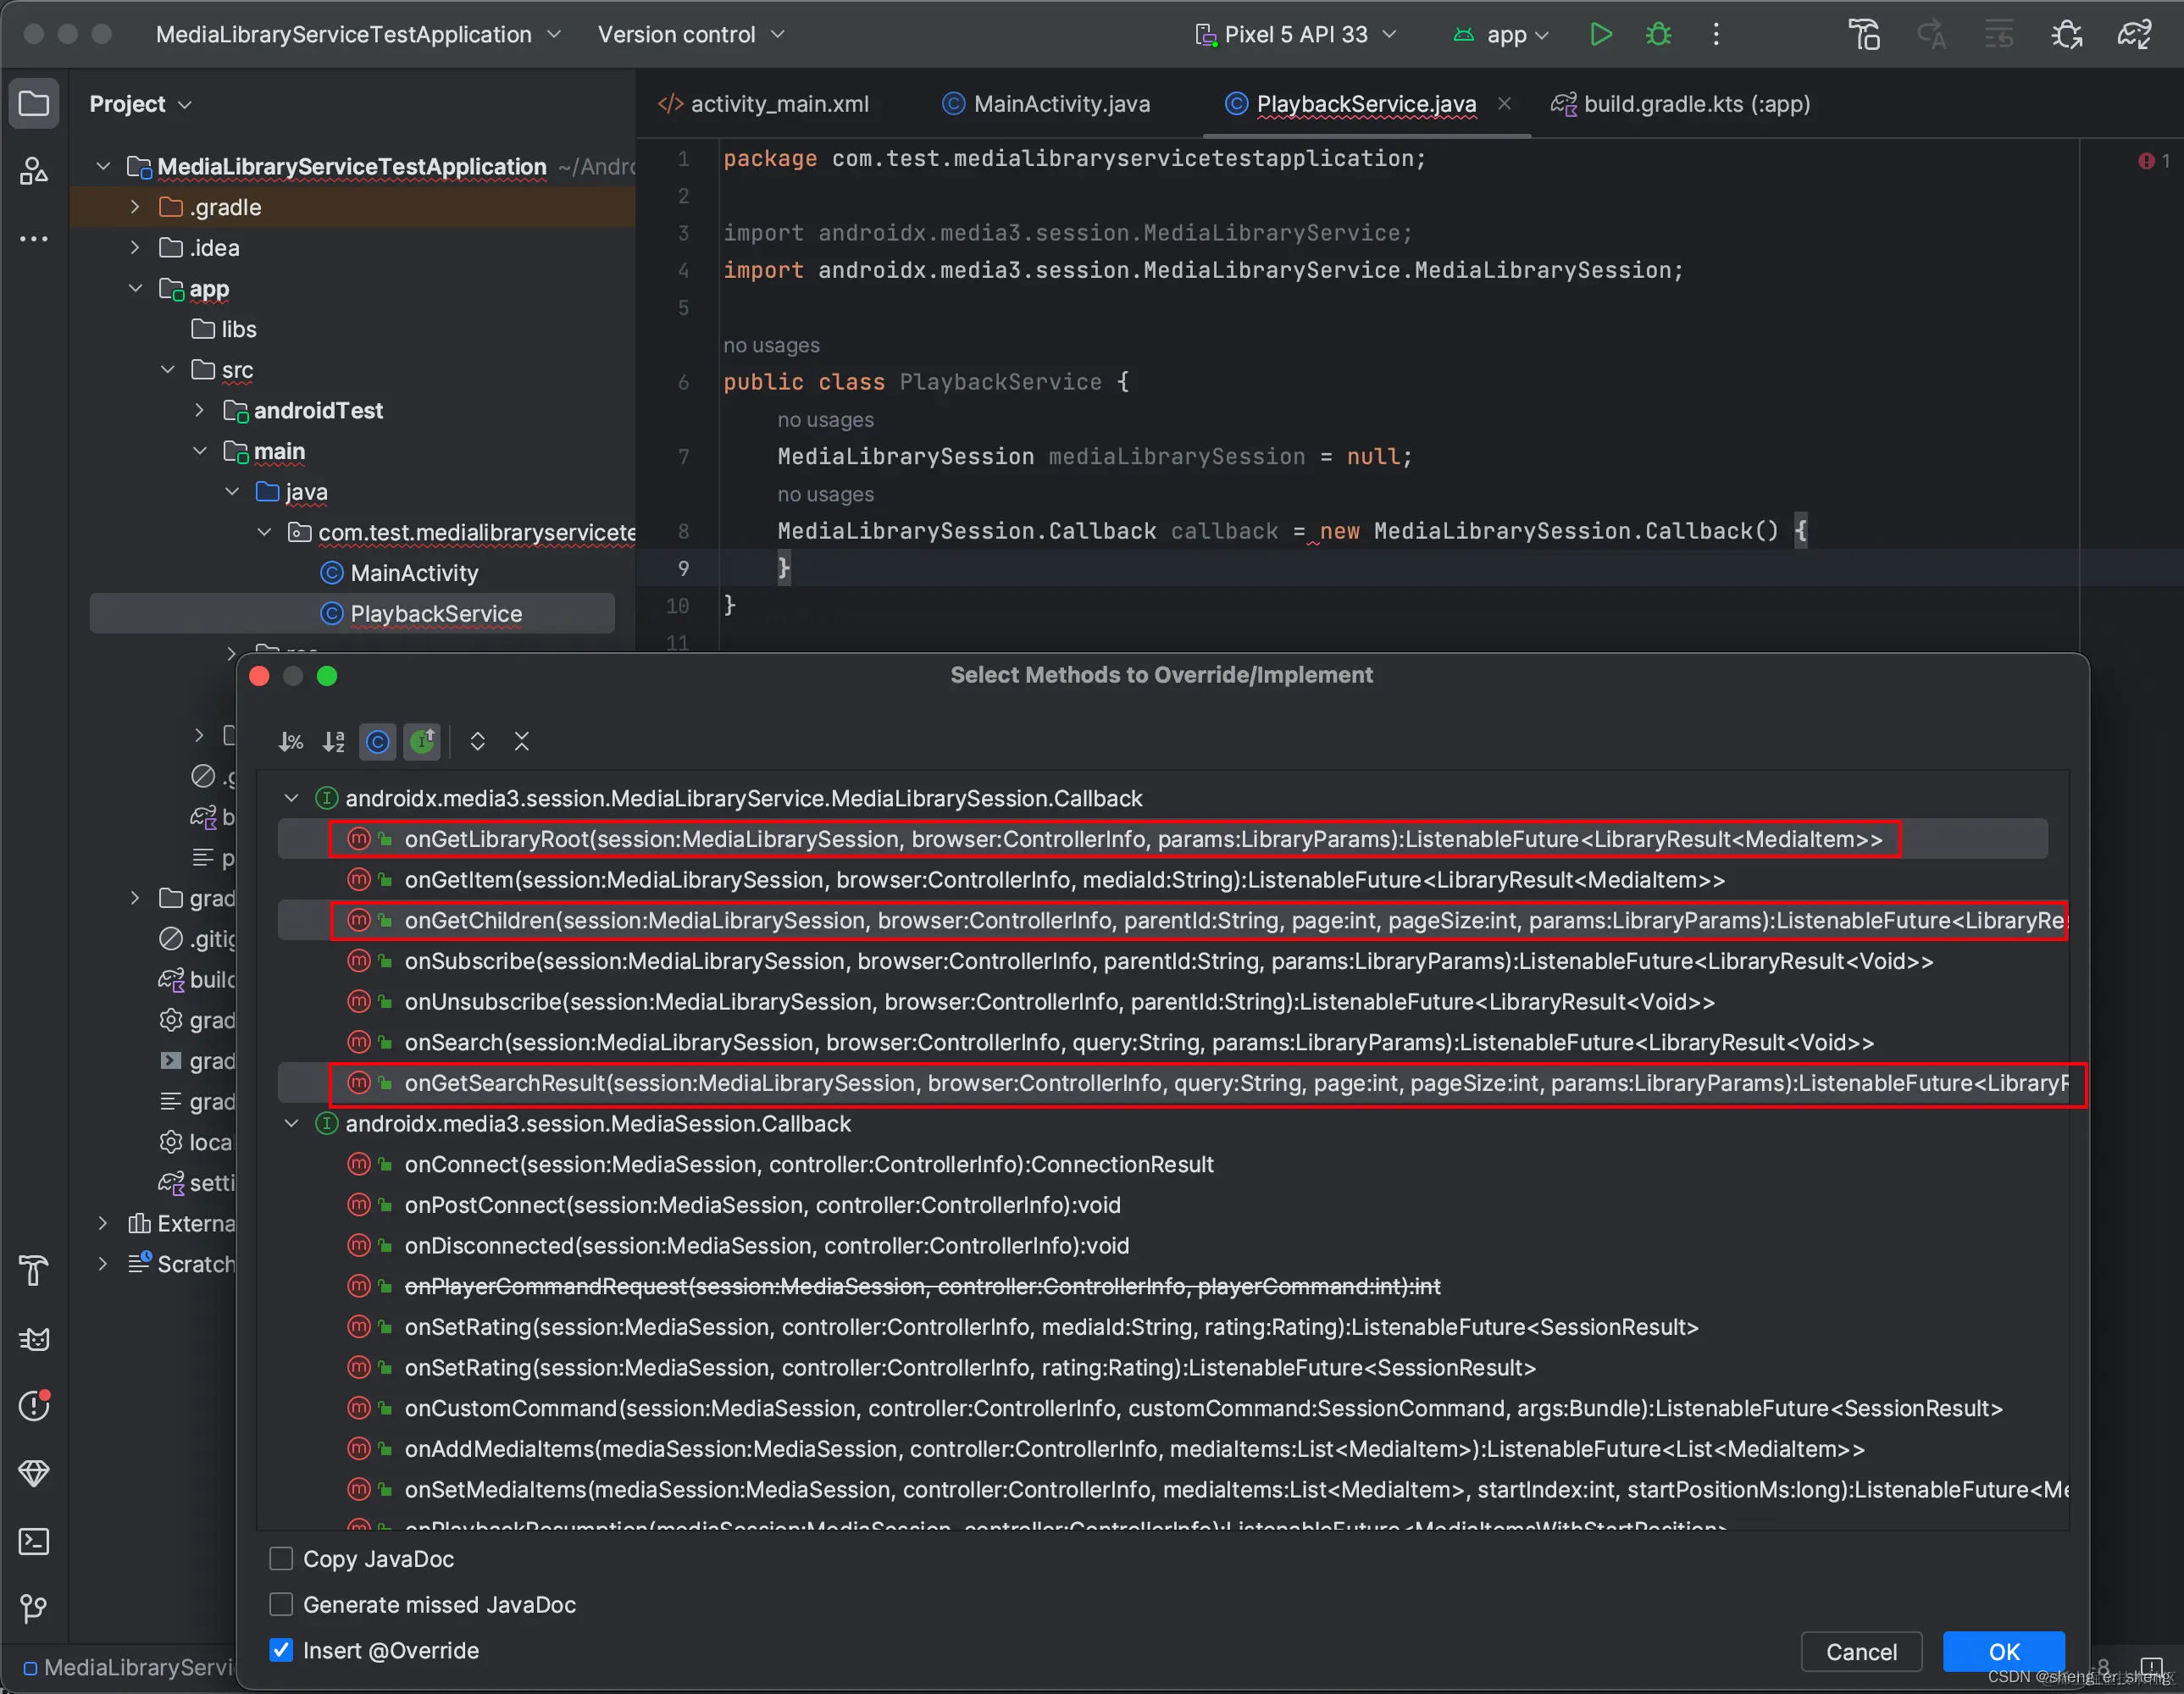Open the Build hammer tool window icon
The width and height of the screenshot is (2184, 1694).
point(34,1271)
